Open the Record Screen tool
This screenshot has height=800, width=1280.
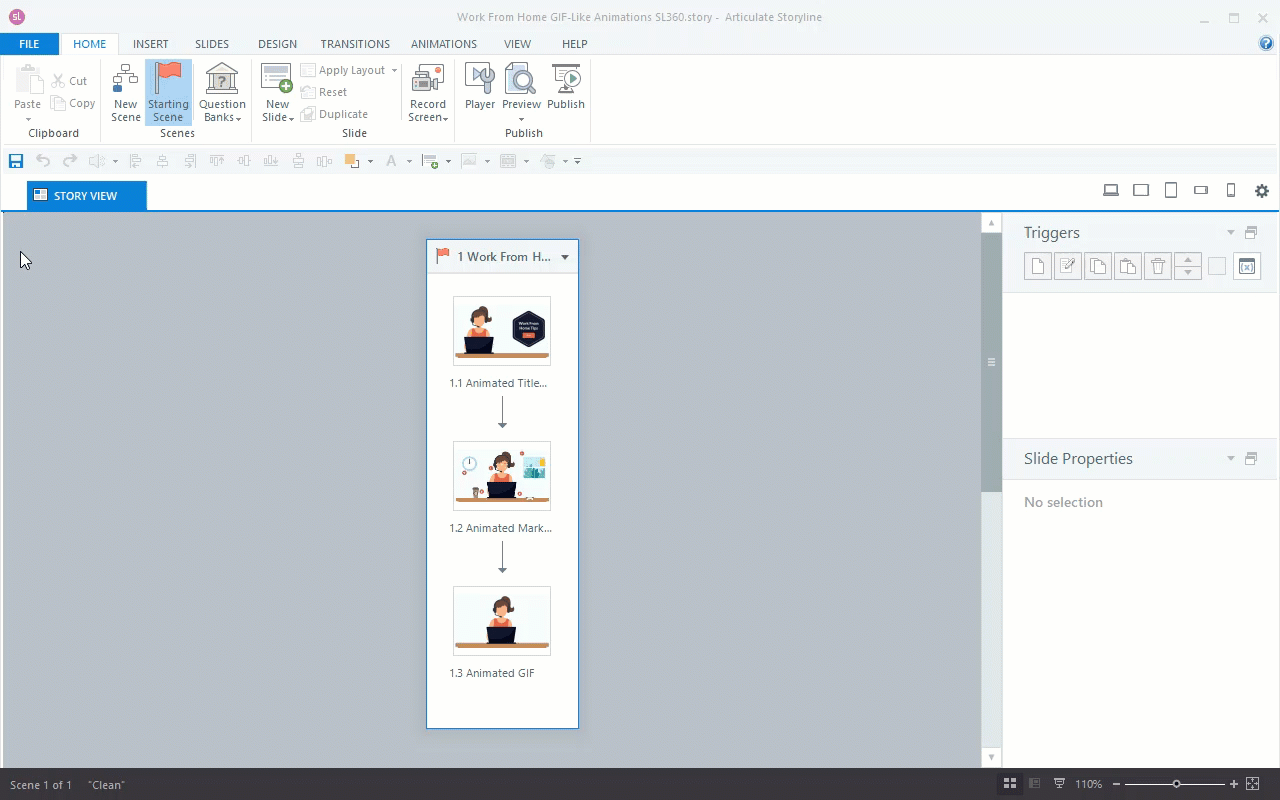[x=428, y=93]
